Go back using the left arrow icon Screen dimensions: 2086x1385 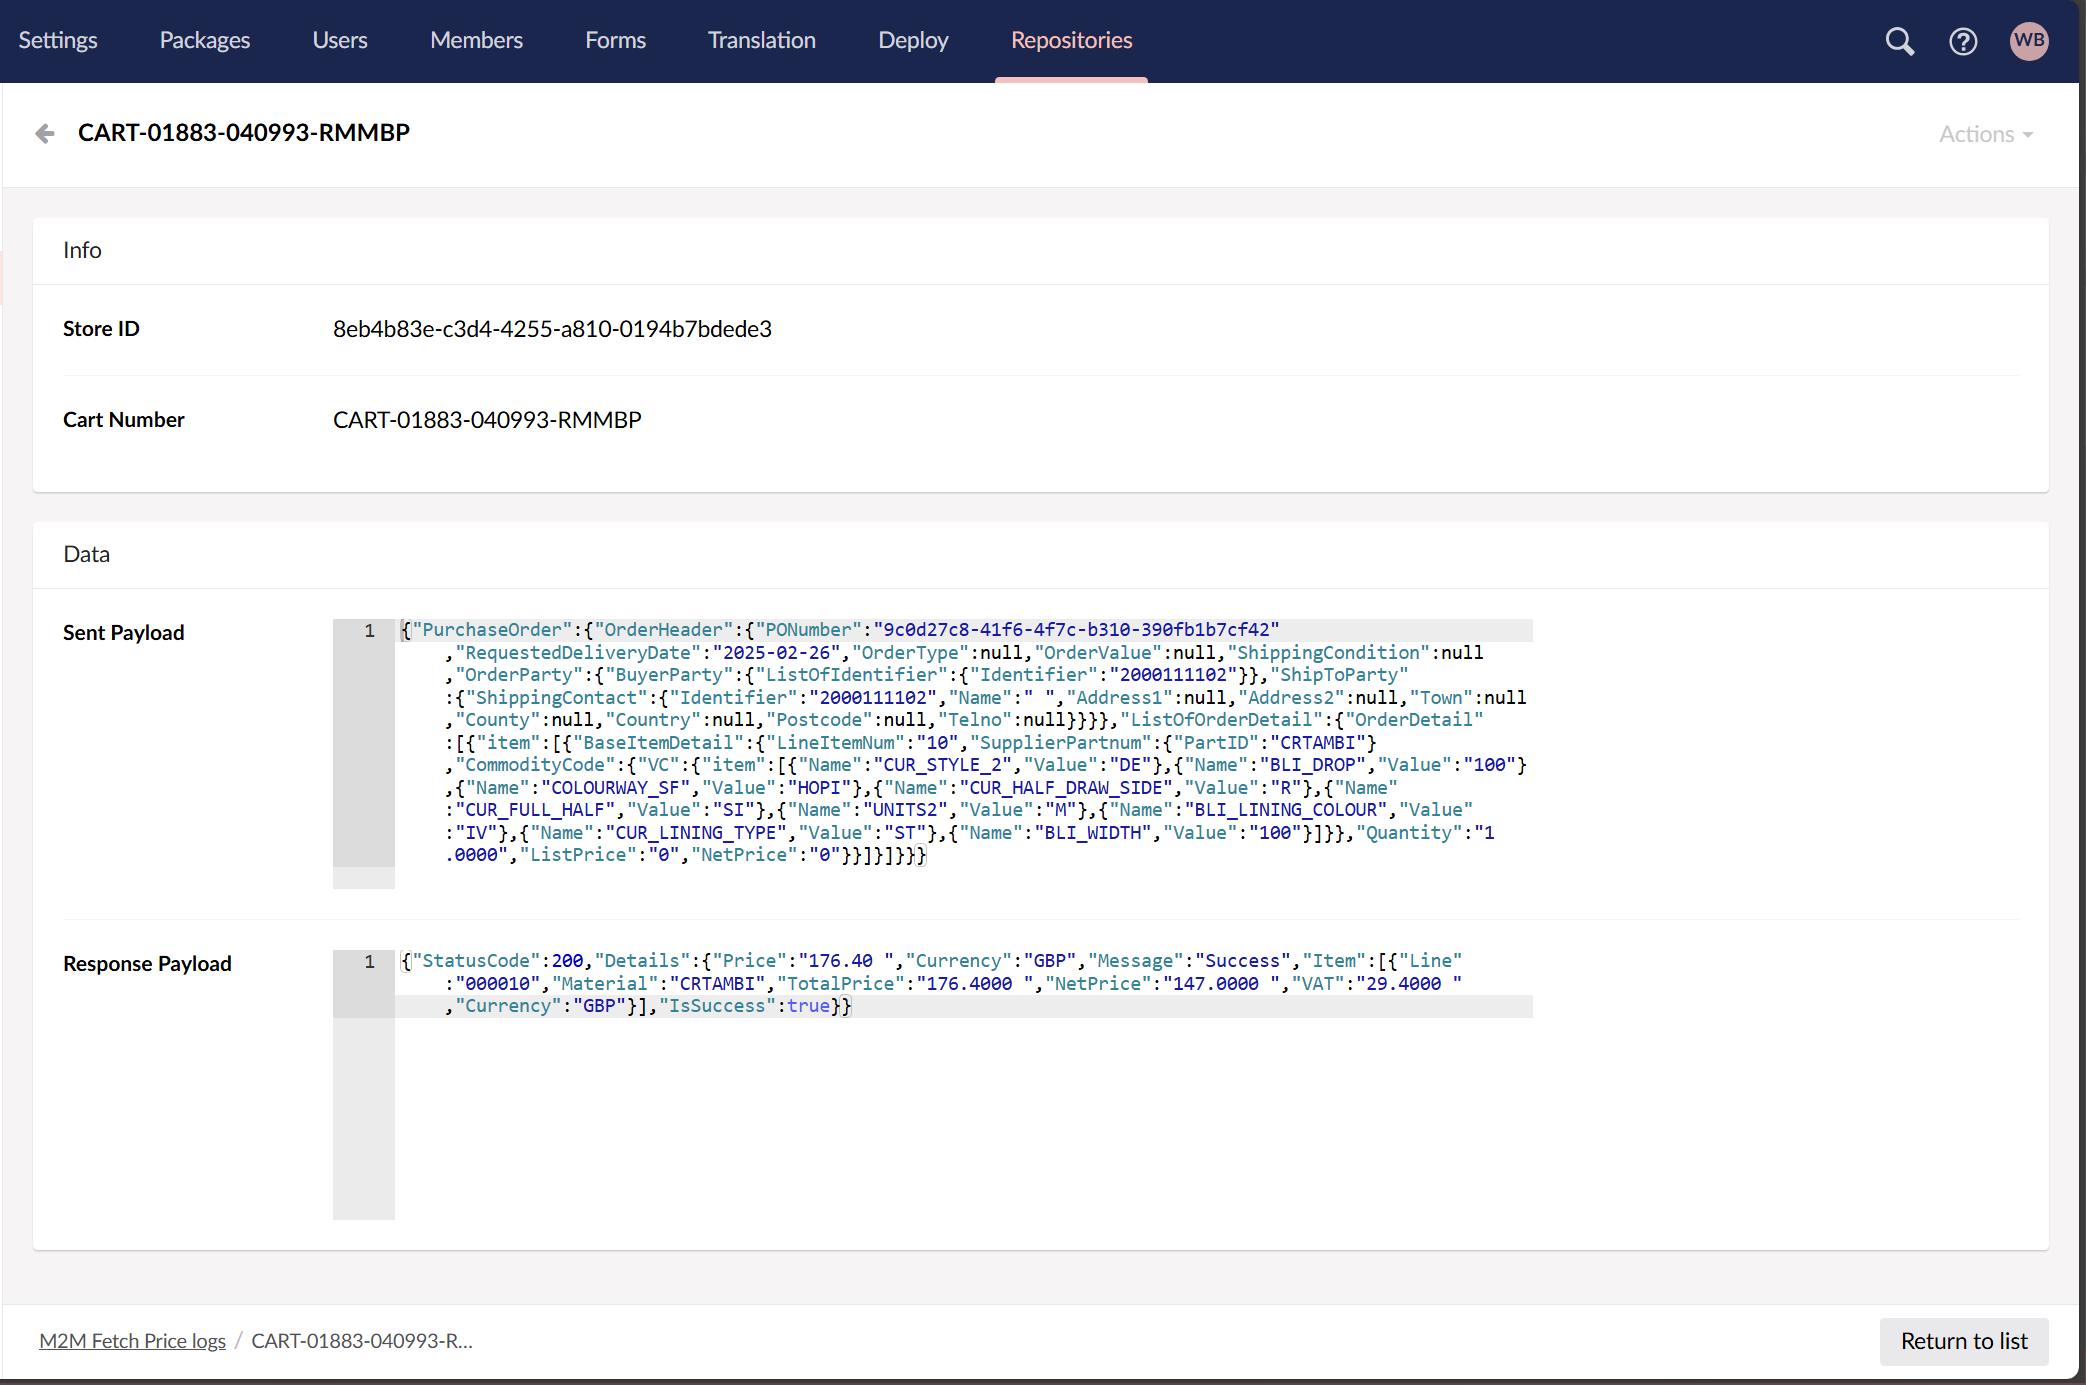point(45,133)
